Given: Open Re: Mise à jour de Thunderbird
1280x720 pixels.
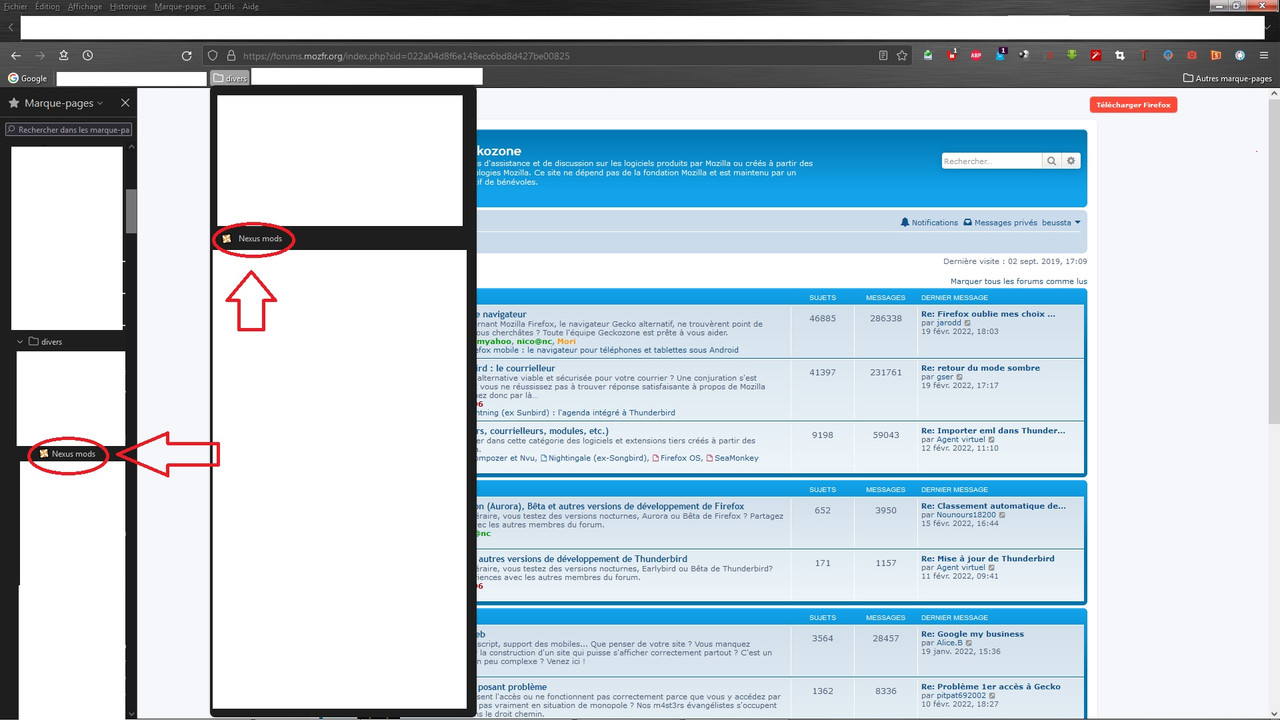Looking at the screenshot, I should tap(988, 559).
